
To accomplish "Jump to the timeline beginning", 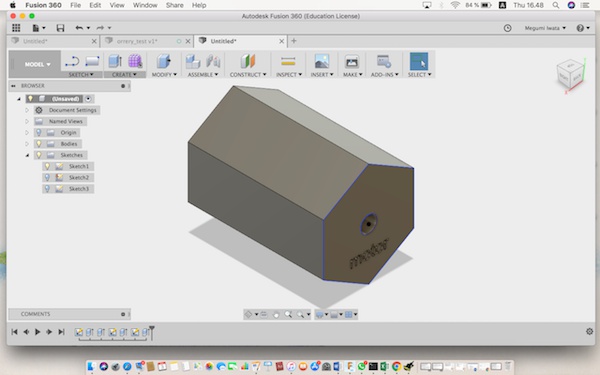I will (14, 332).
